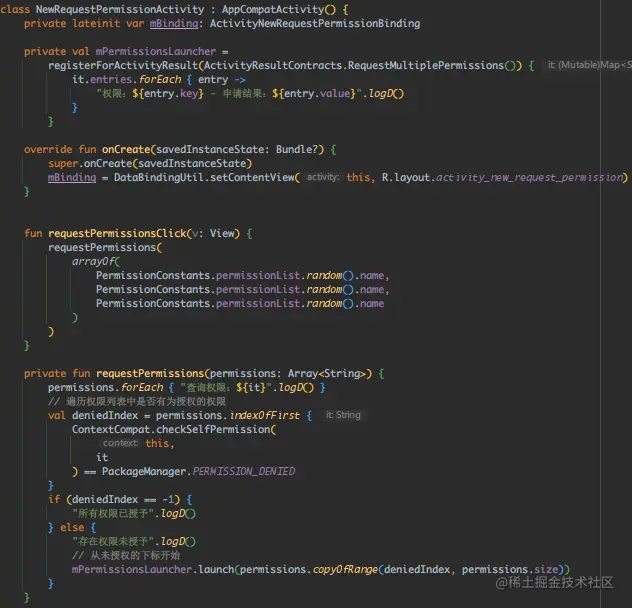Click arrayOf call

tap(93, 262)
